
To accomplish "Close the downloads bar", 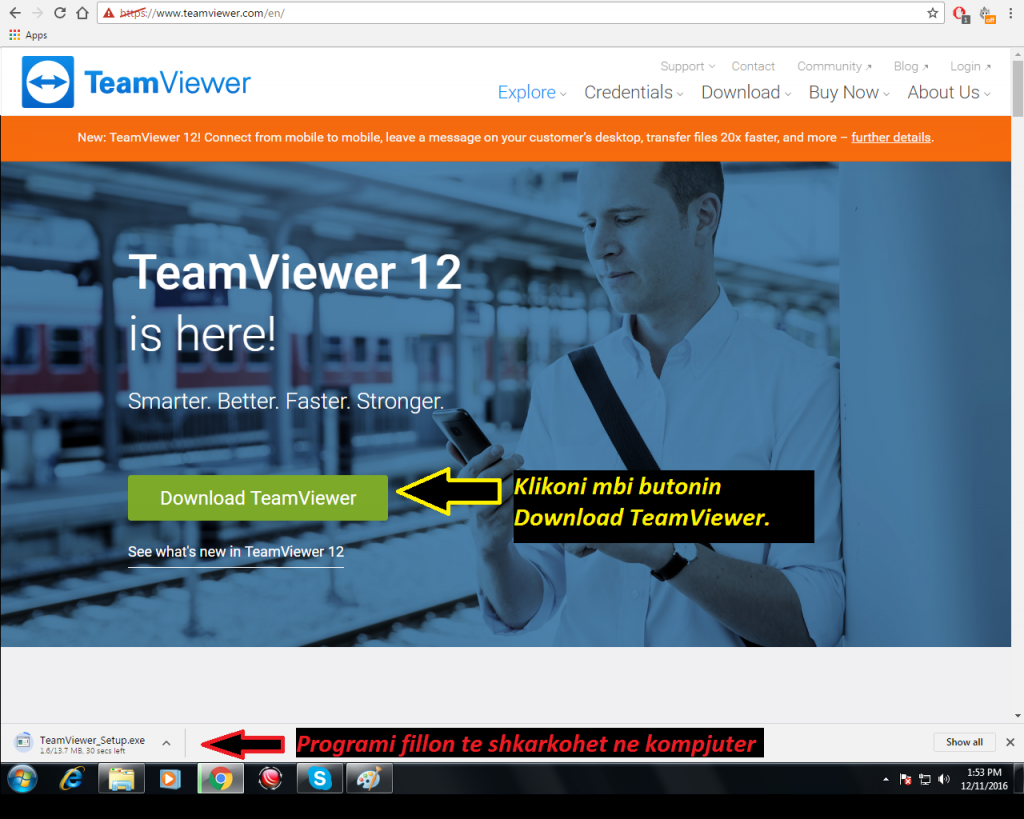I will 1010,742.
